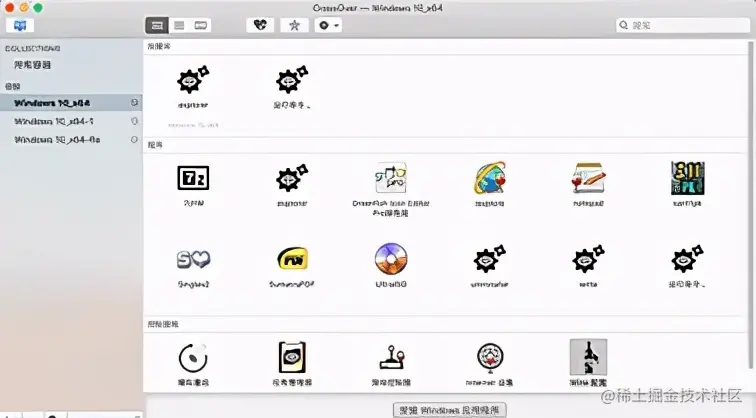Image resolution: width=756 pixels, height=418 pixels.
Task: Open the gear icon right of UltraISO
Action: click(x=489, y=259)
